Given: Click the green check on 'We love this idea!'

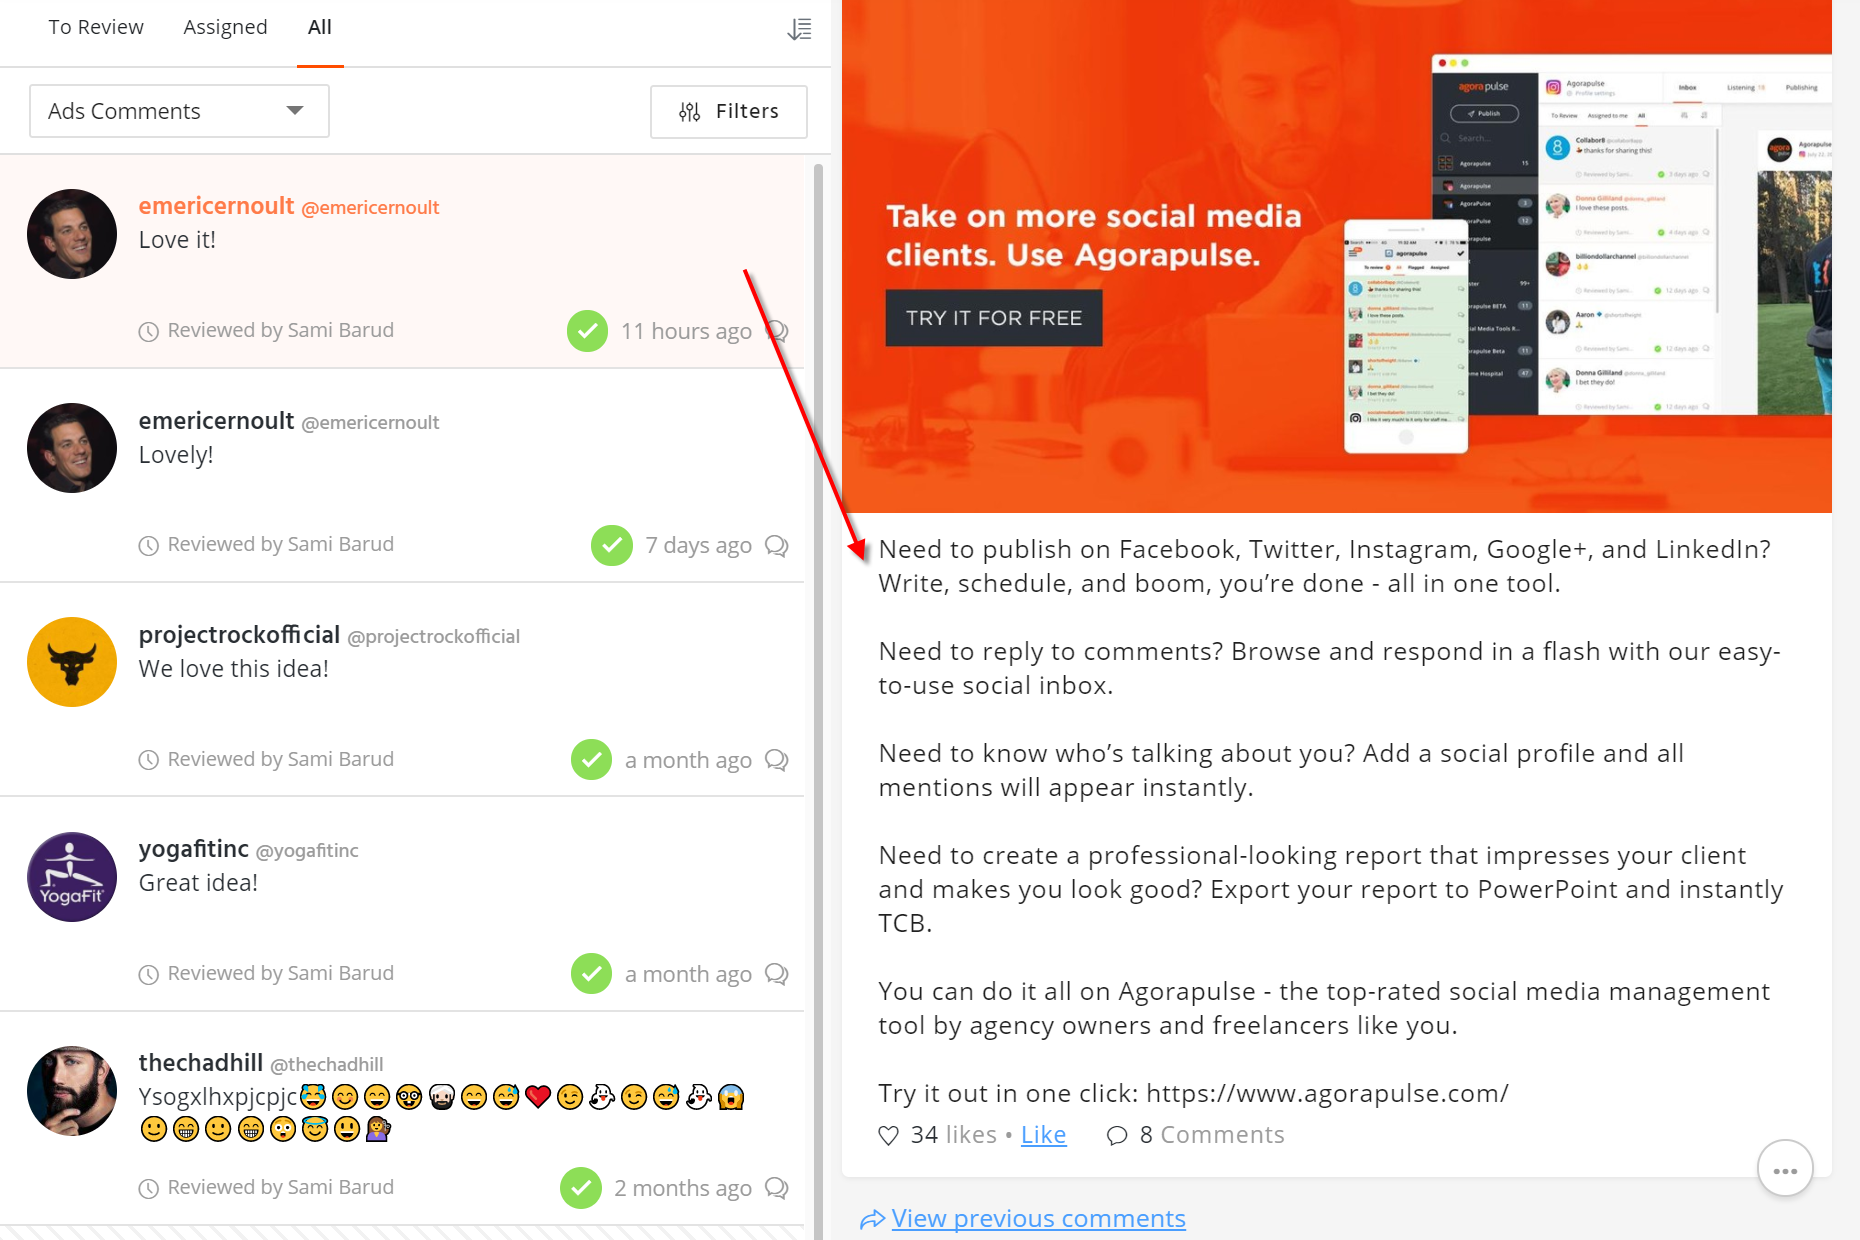Looking at the screenshot, I should [x=591, y=760].
